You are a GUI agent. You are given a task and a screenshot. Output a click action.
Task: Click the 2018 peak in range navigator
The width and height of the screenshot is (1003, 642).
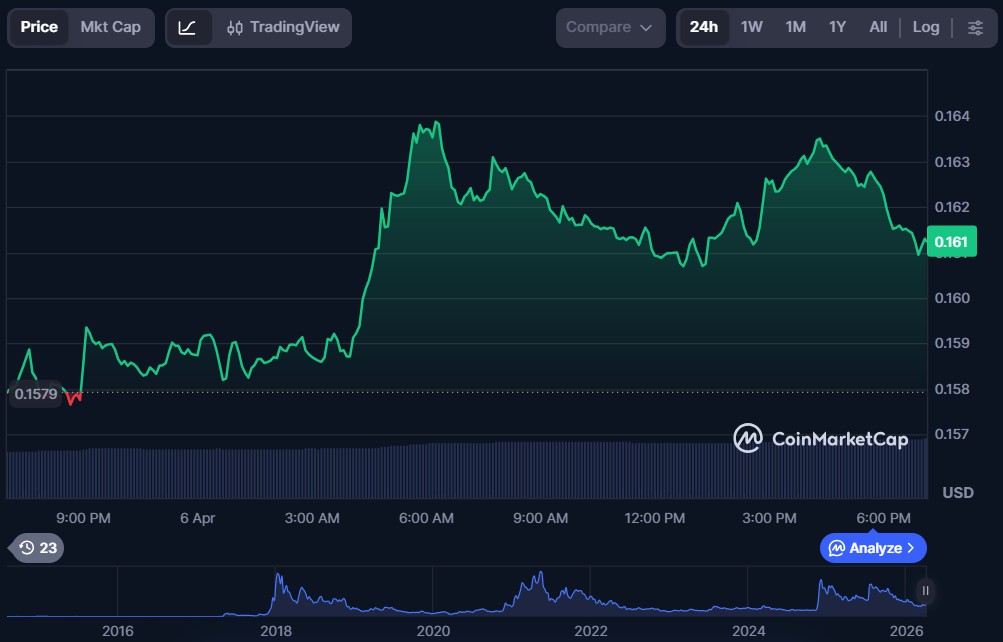point(277,577)
